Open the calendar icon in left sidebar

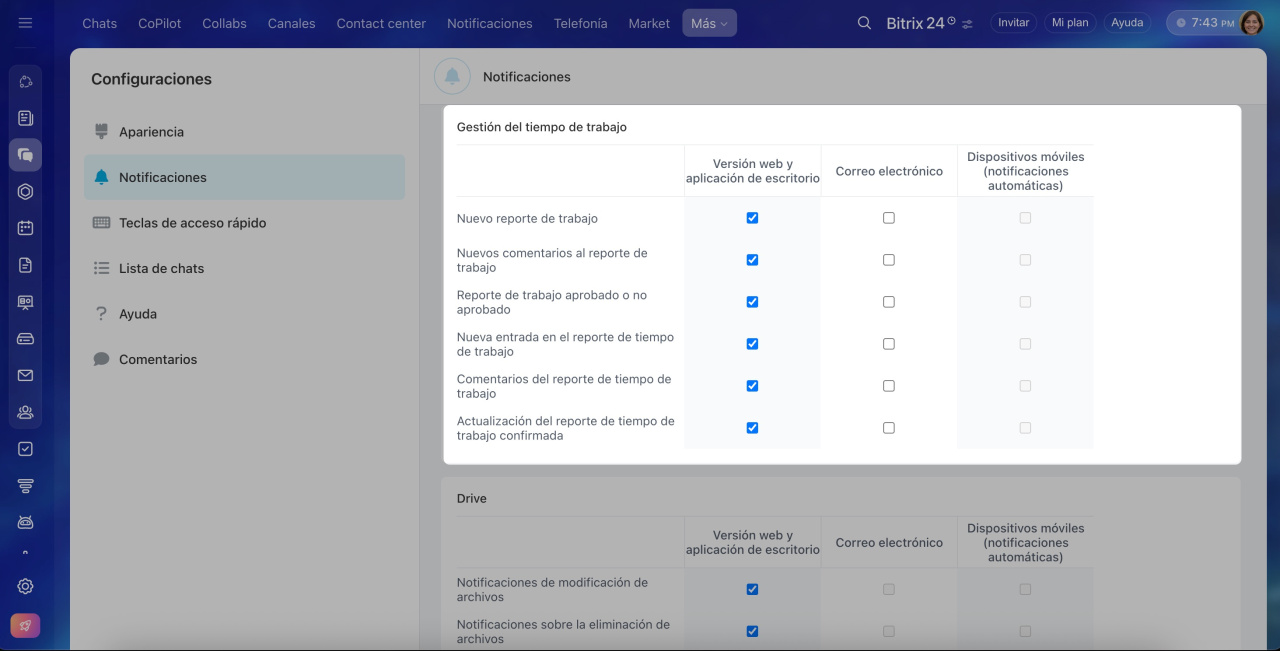click(26, 228)
